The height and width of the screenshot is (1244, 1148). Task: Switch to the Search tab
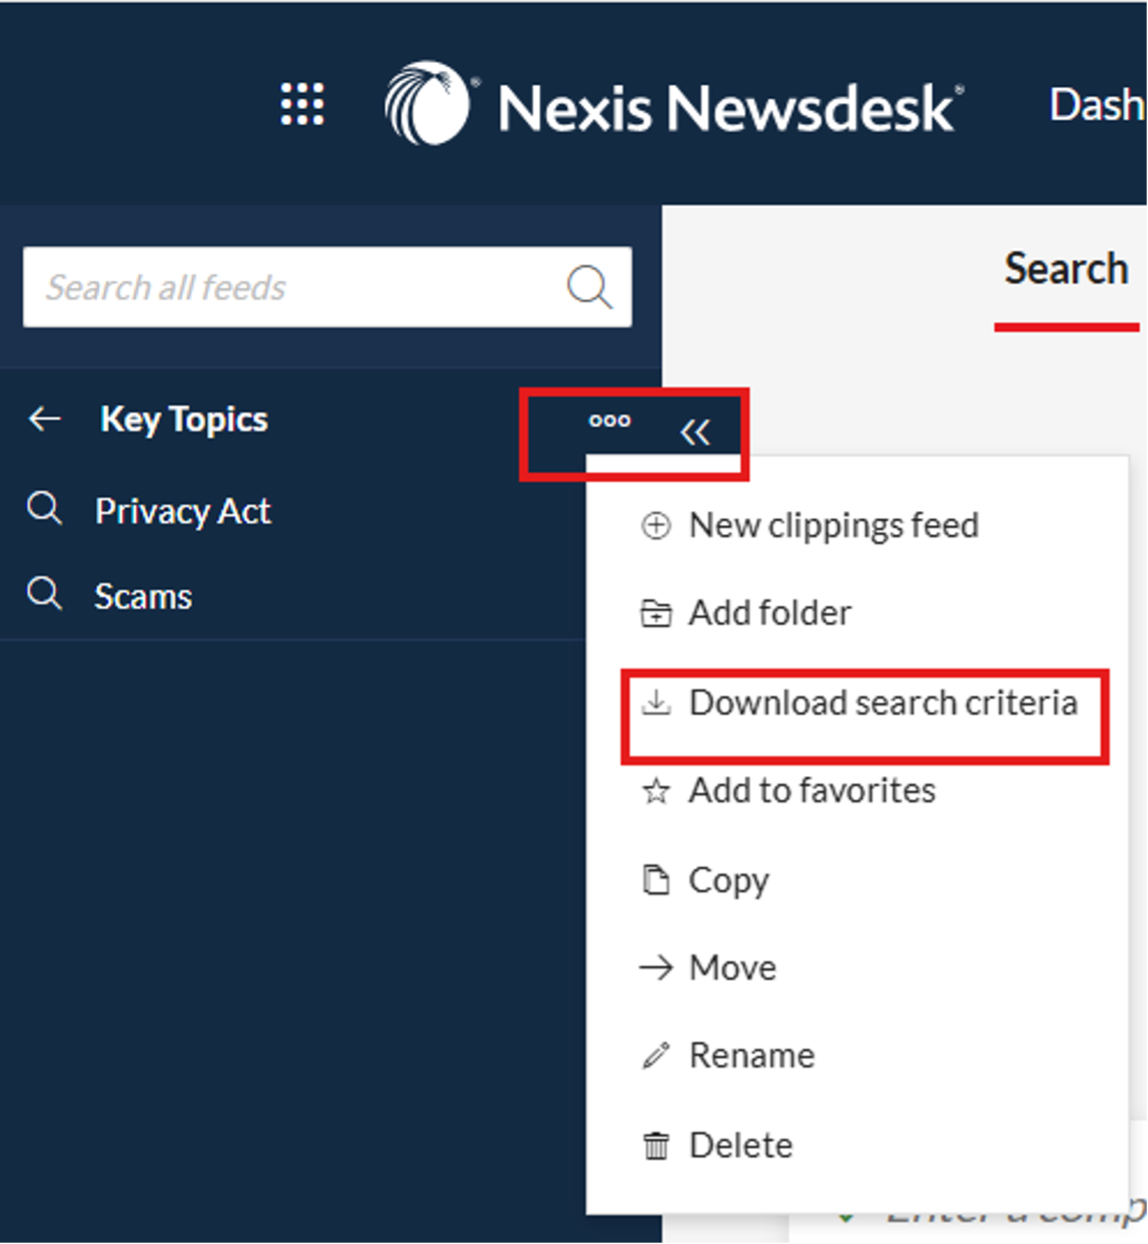coord(1065,270)
